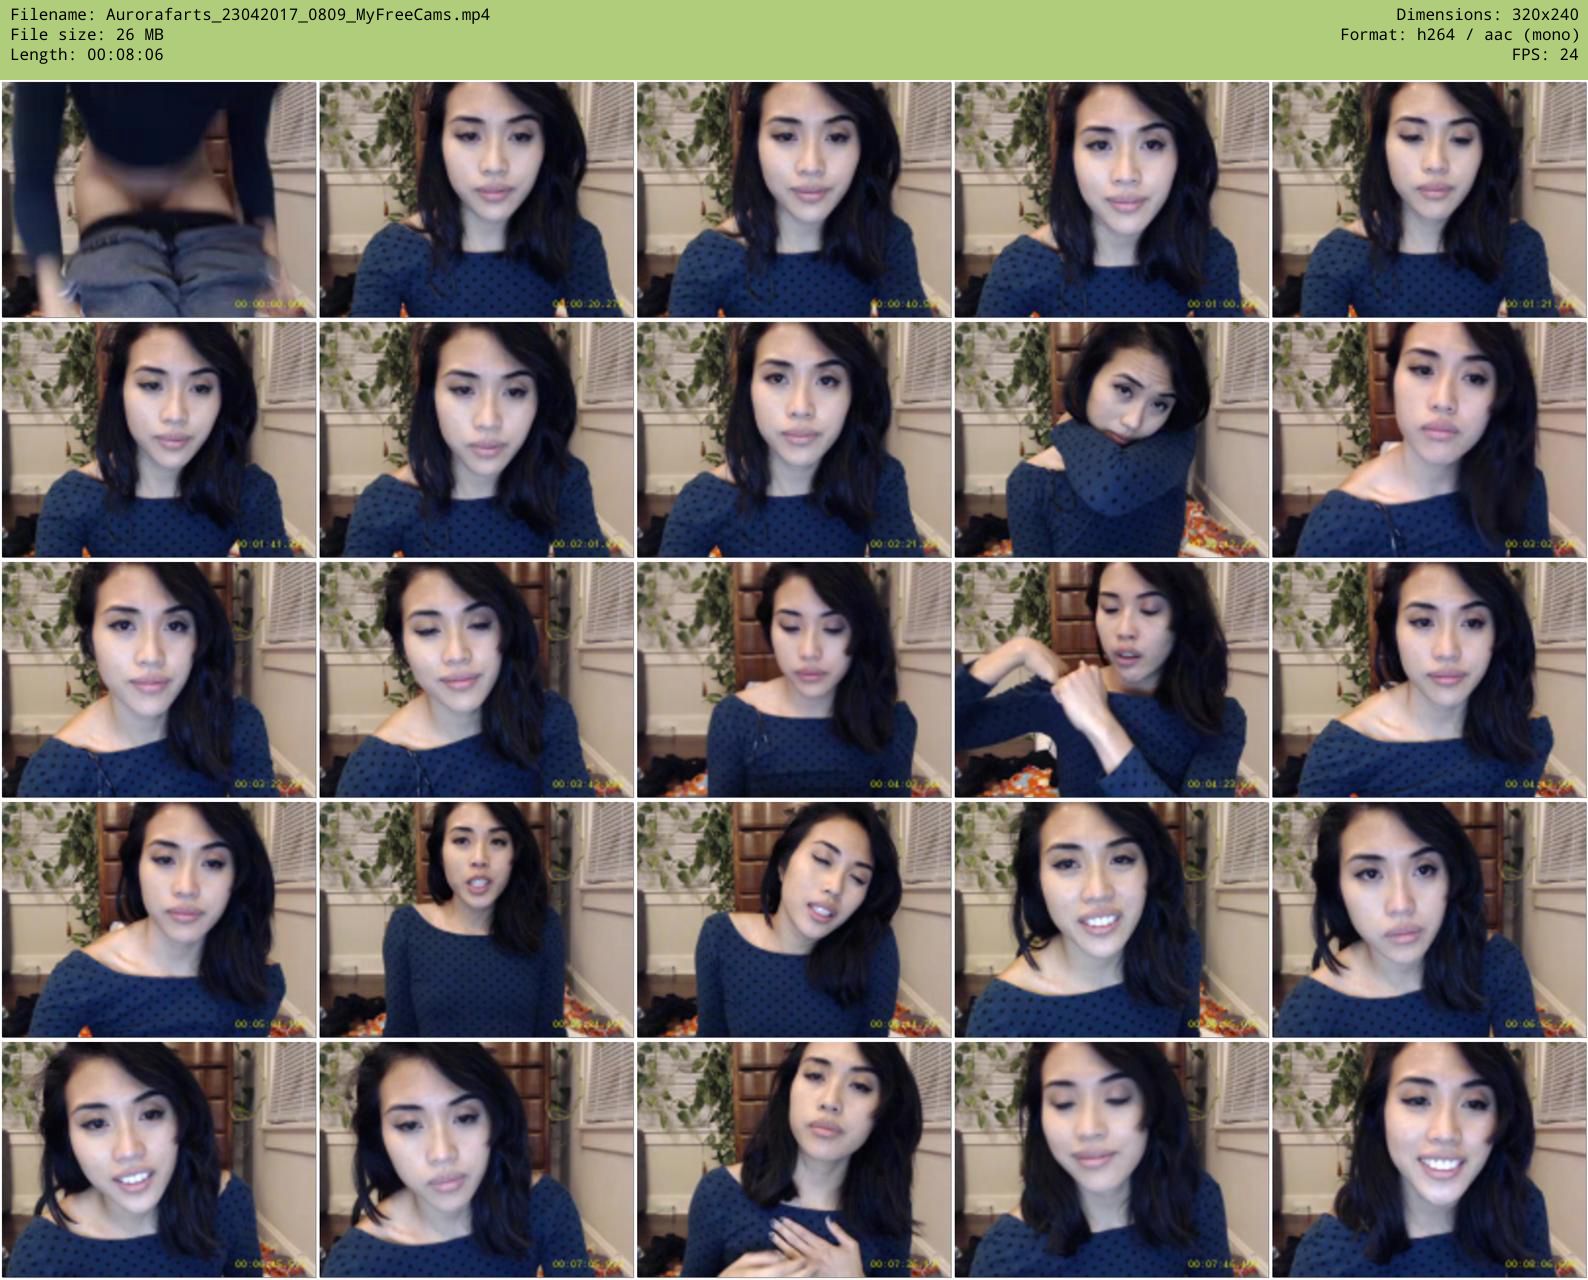The width and height of the screenshot is (1588, 1280).
Task: Click the Dimensions 320x240 label
Action: tap(1486, 15)
